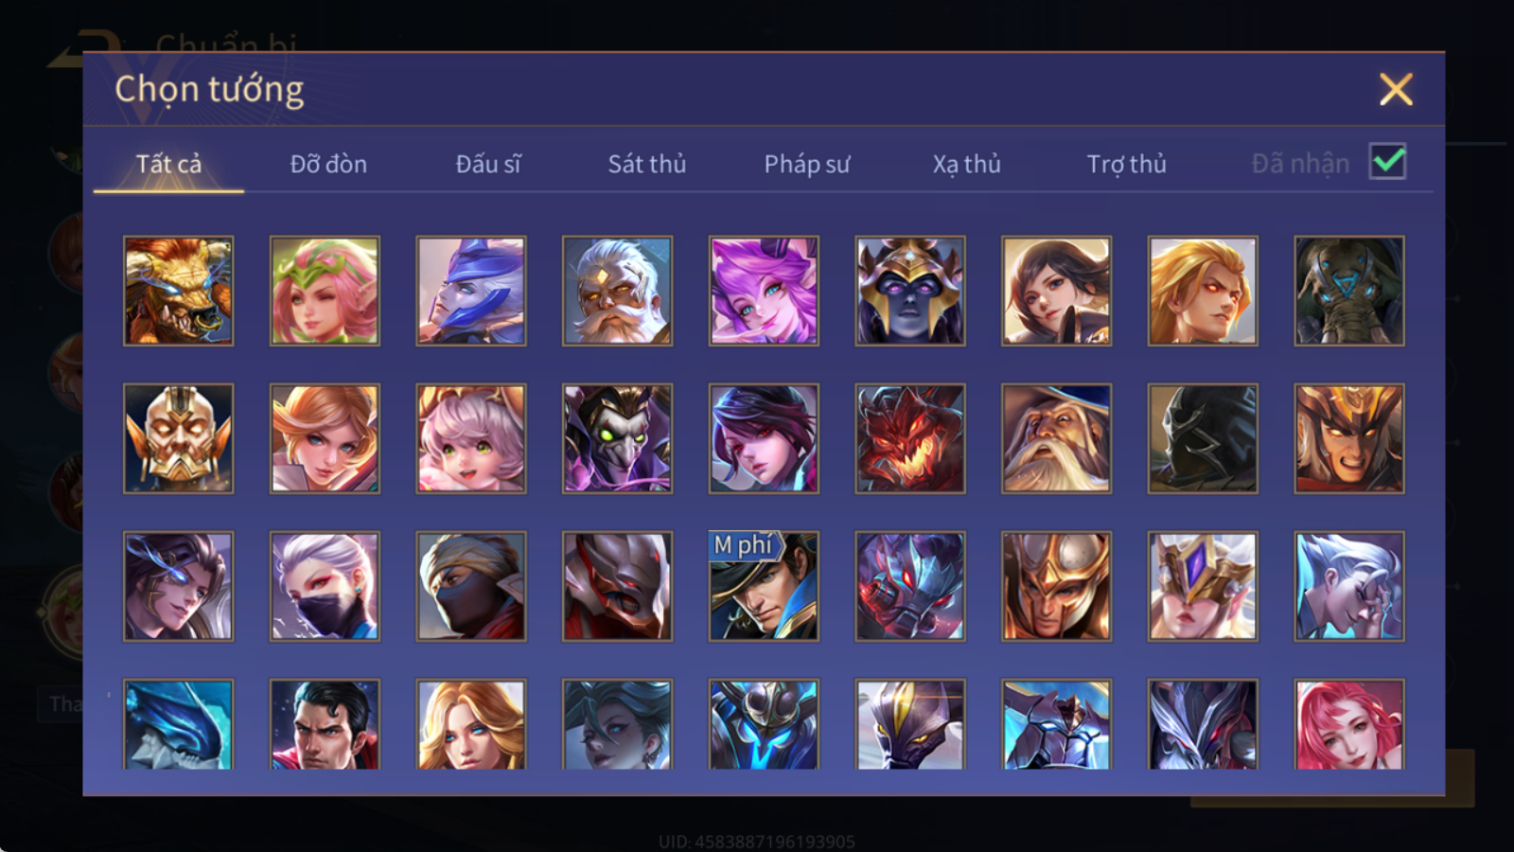Toggle the 'Đã nhận' checkbox
The width and height of the screenshot is (1514, 852).
pos(1388,162)
